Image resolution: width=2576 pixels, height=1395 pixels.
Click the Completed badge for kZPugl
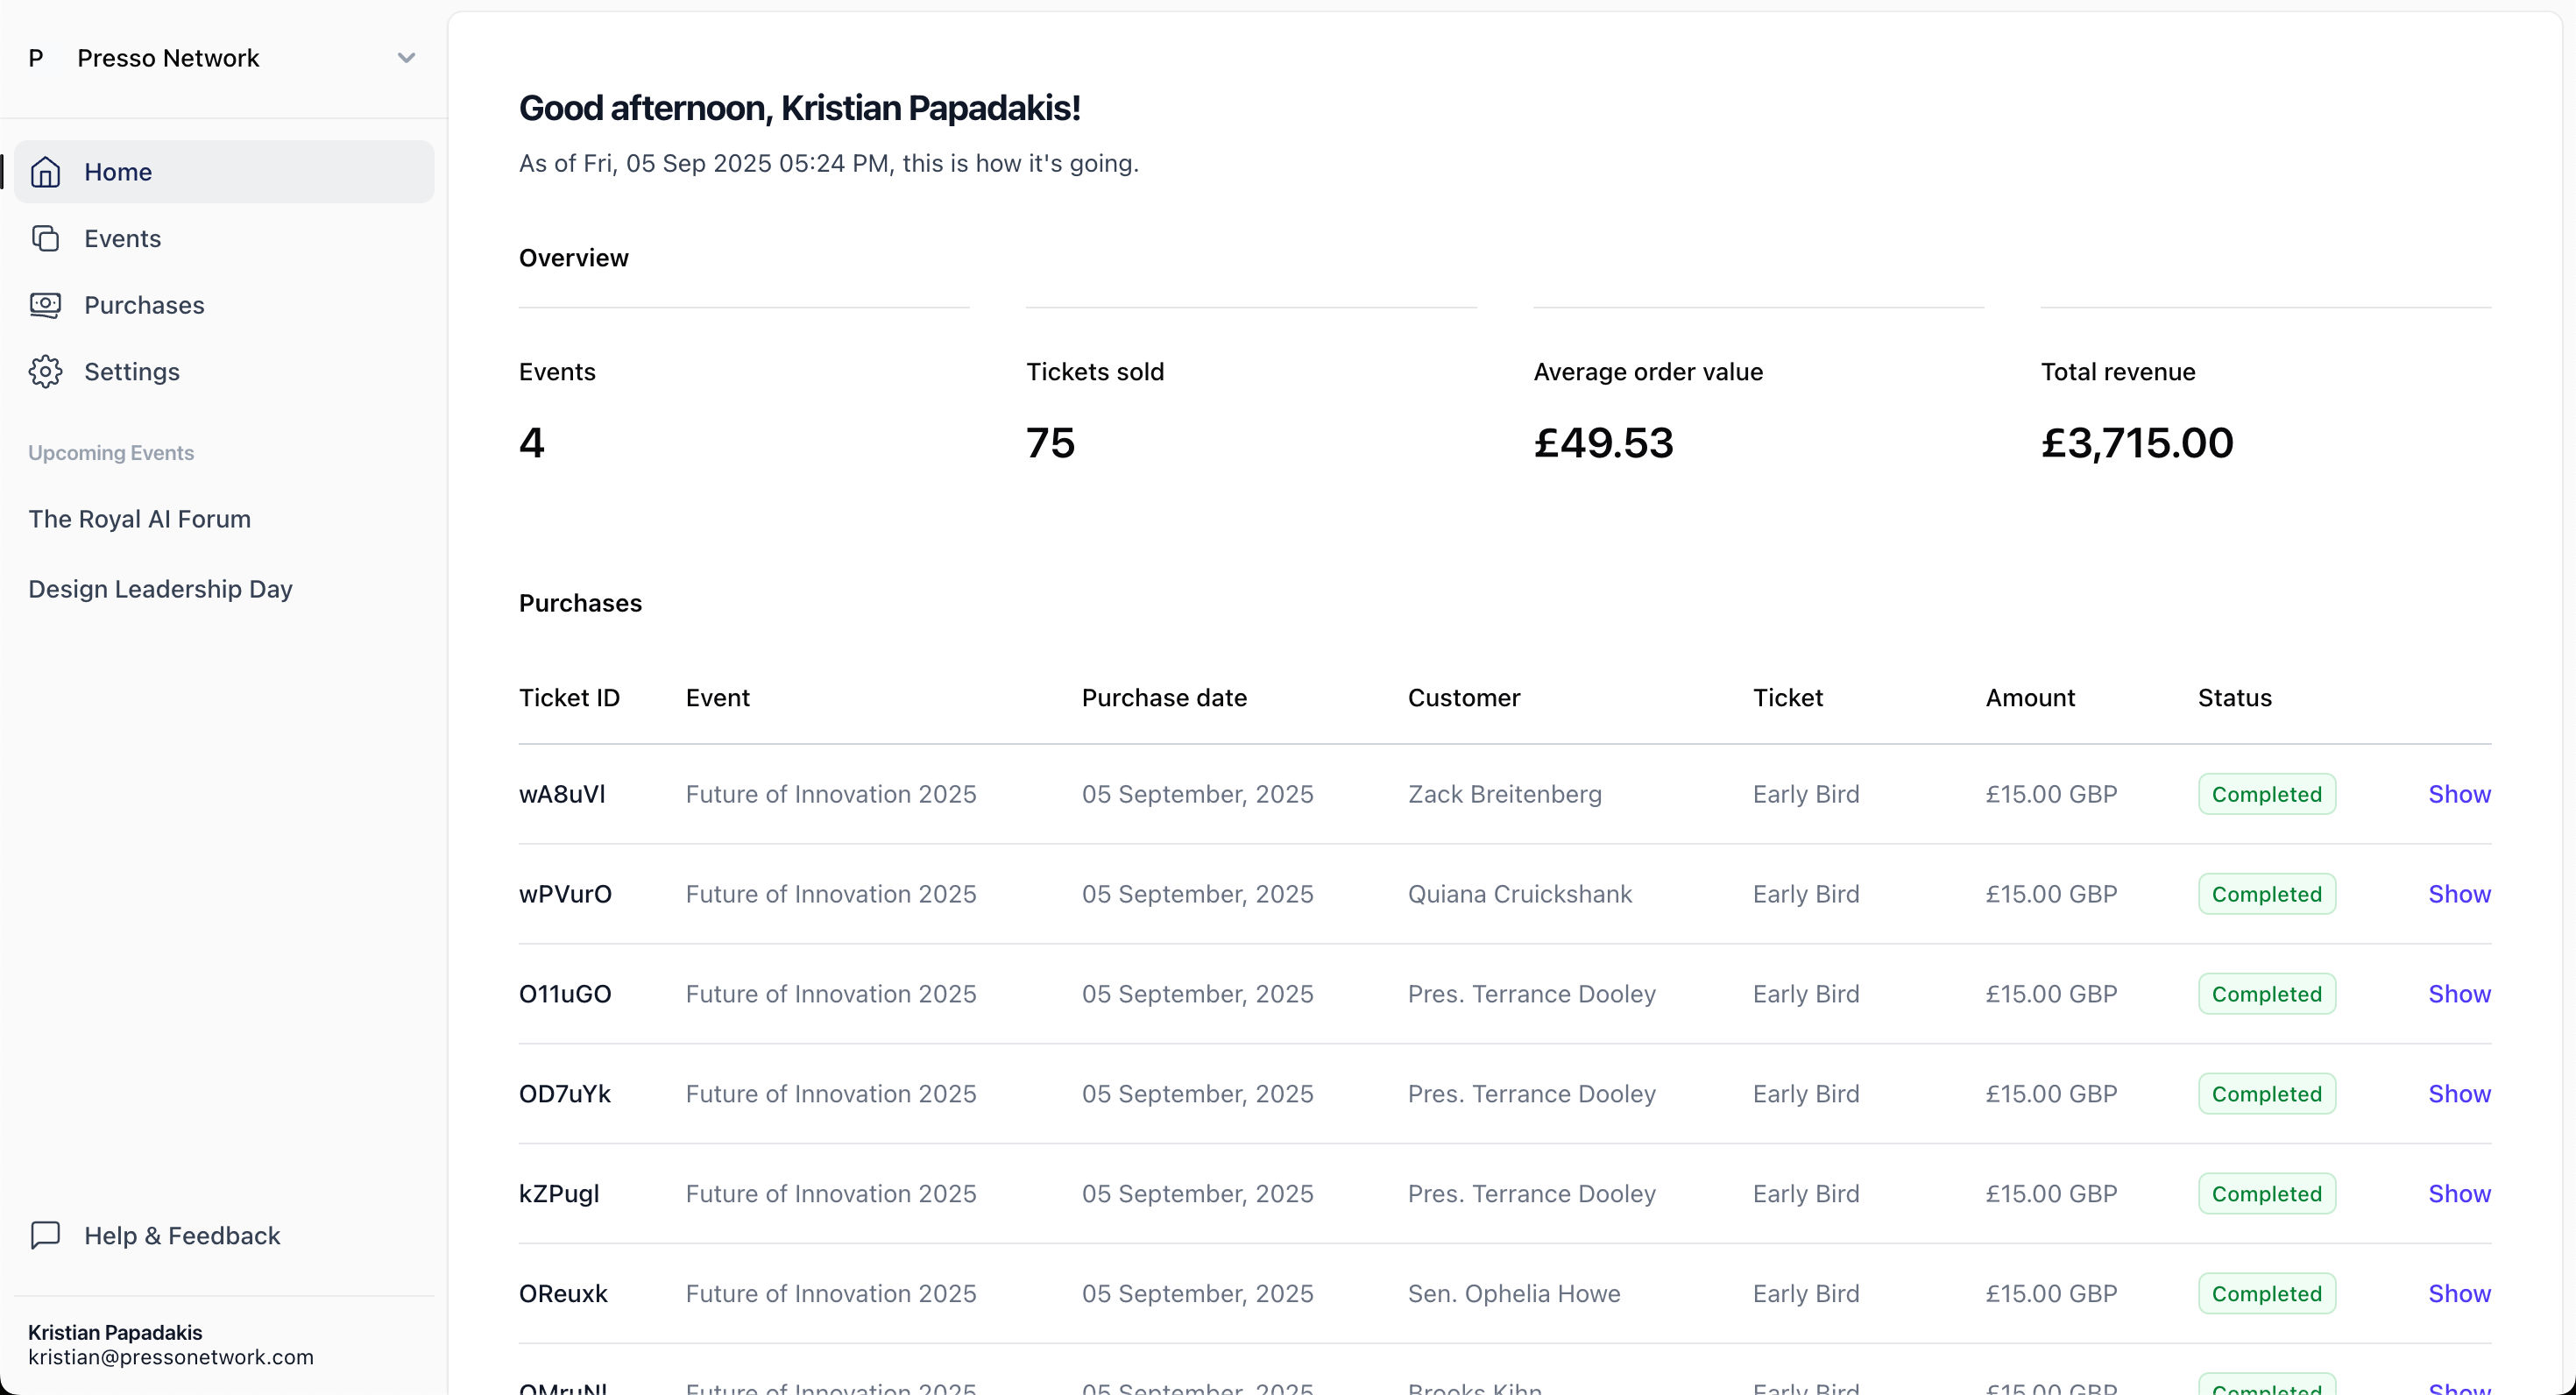pyautogui.click(x=2266, y=1194)
